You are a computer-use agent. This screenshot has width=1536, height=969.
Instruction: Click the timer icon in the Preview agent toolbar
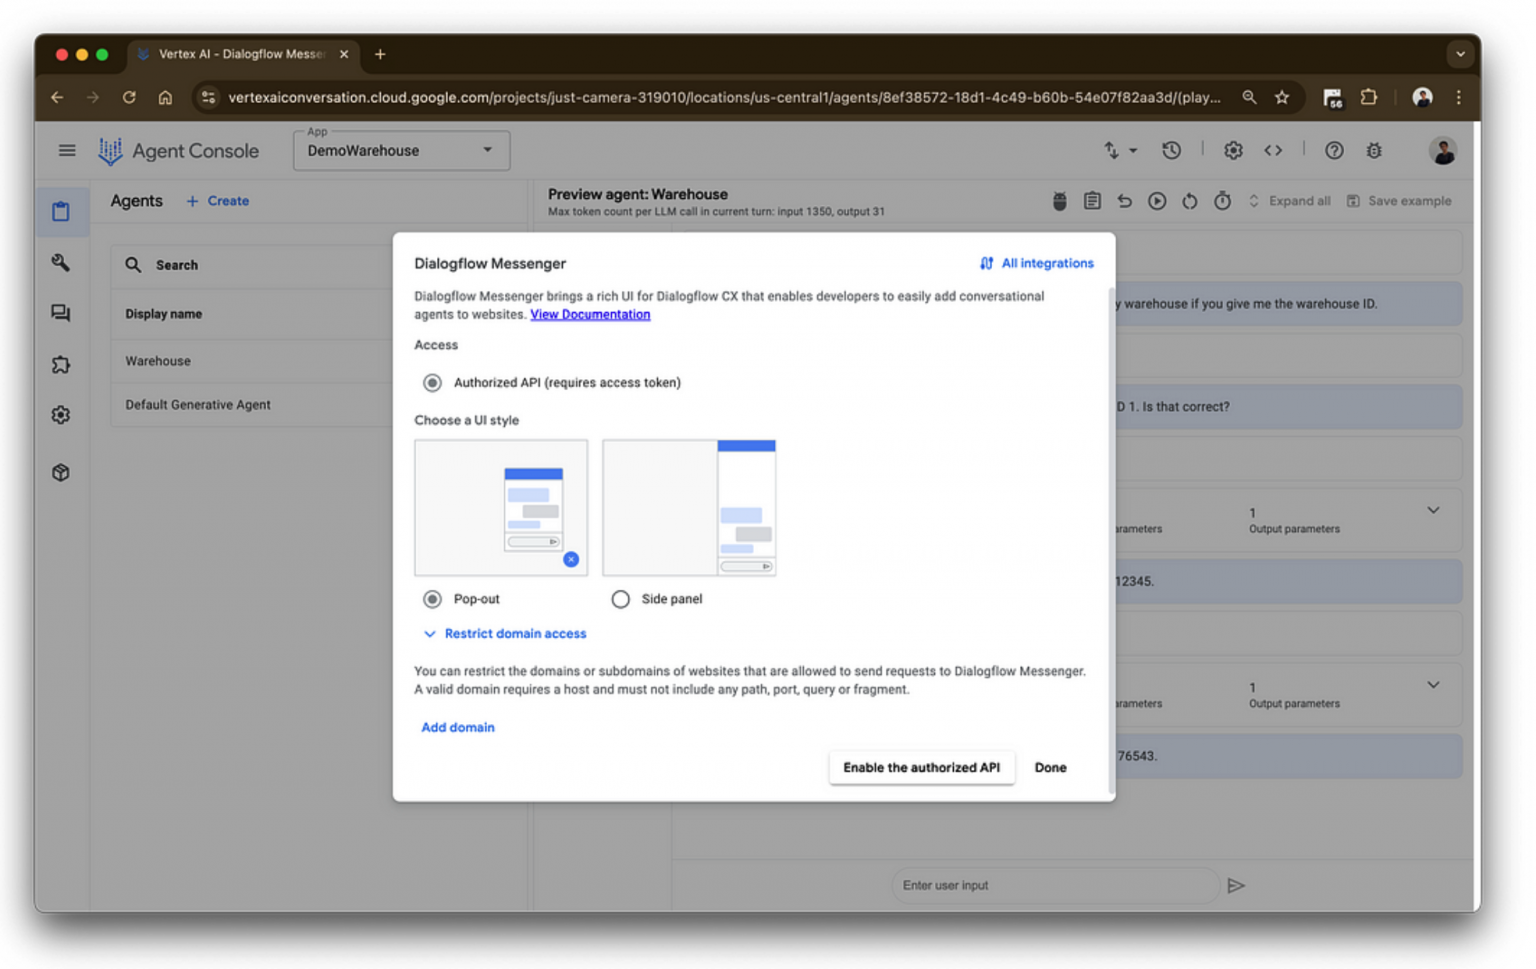(x=1222, y=201)
